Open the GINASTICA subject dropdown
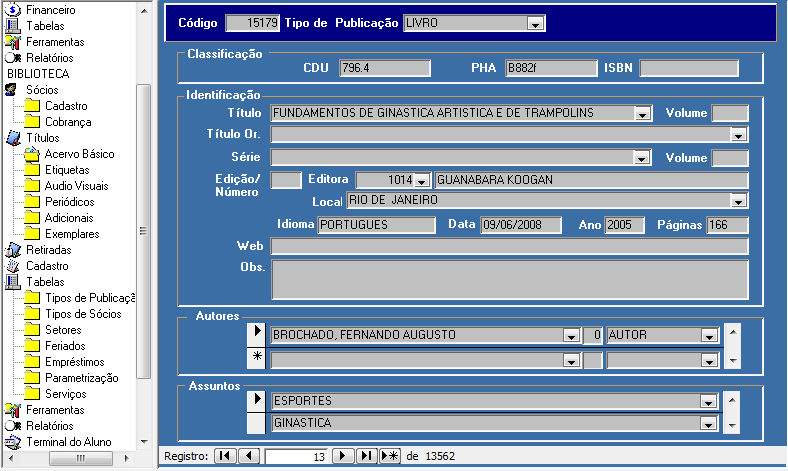Image resolution: width=788 pixels, height=471 pixels. [x=708, y=424]
